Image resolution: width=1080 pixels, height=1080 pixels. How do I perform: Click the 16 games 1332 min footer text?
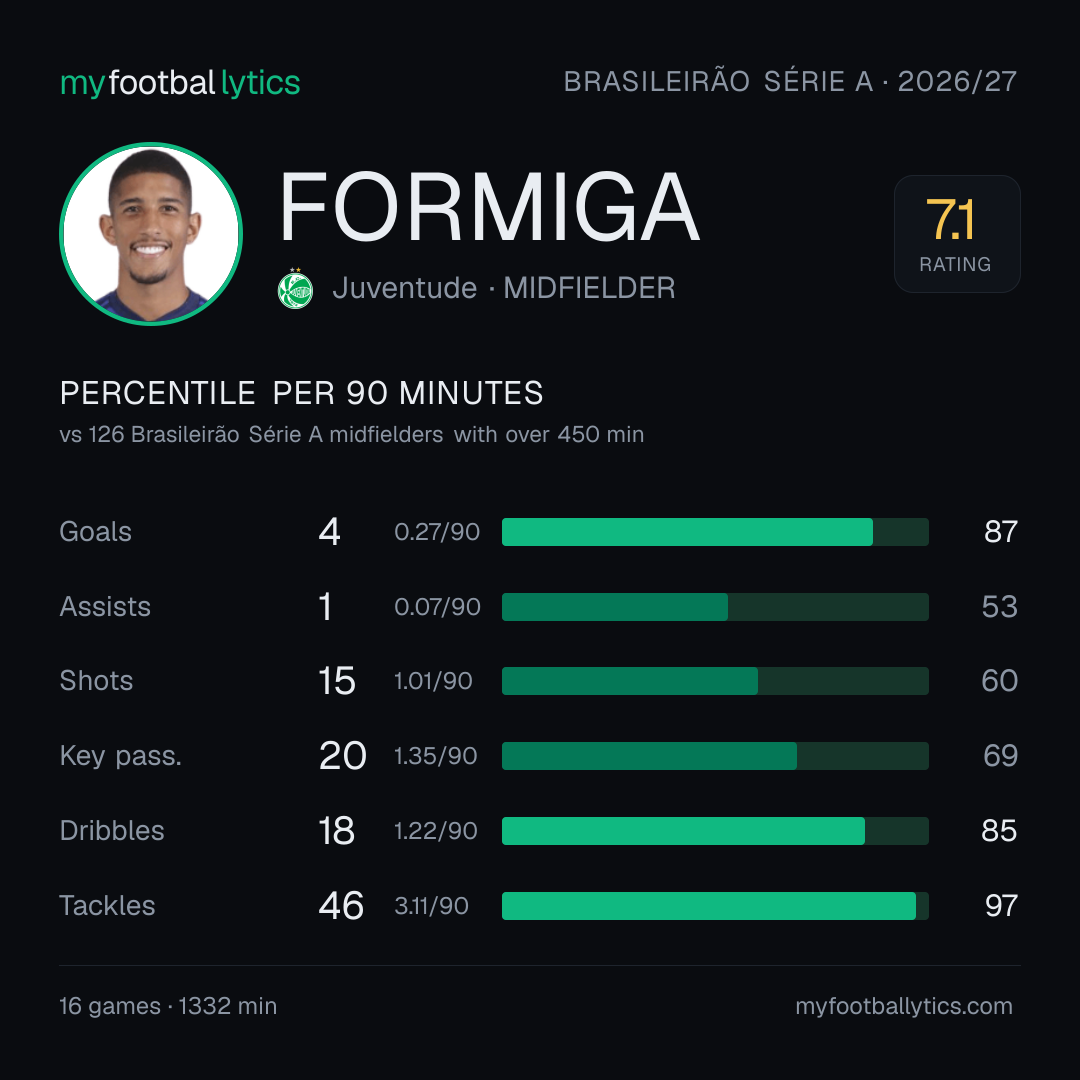(x=168, y=1006)
